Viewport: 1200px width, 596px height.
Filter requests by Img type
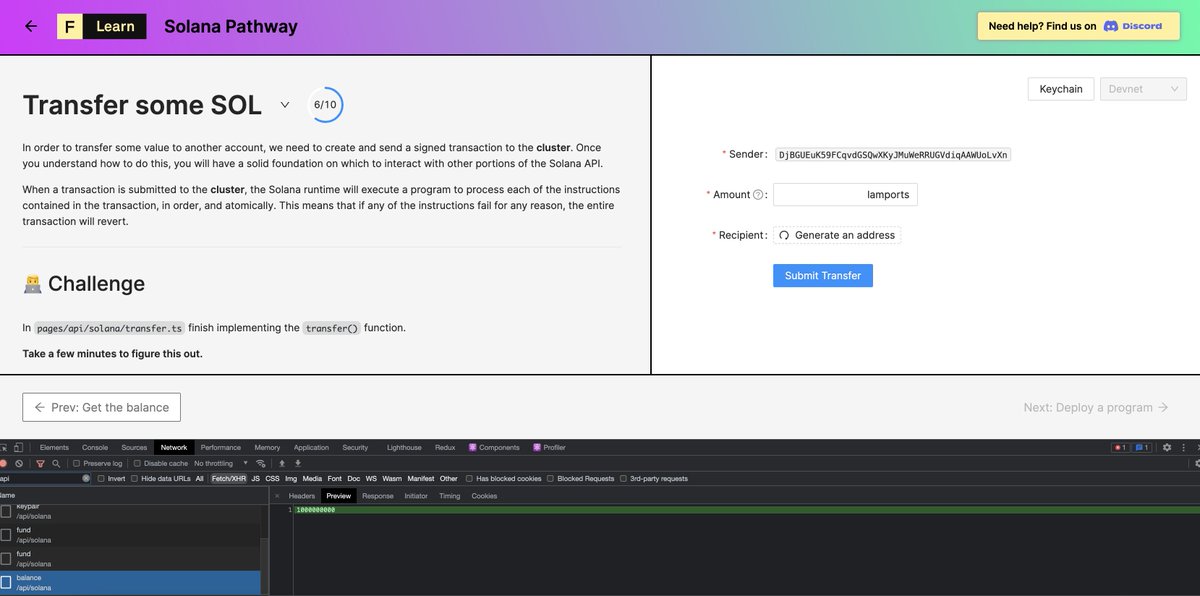(x=291, y=479)
